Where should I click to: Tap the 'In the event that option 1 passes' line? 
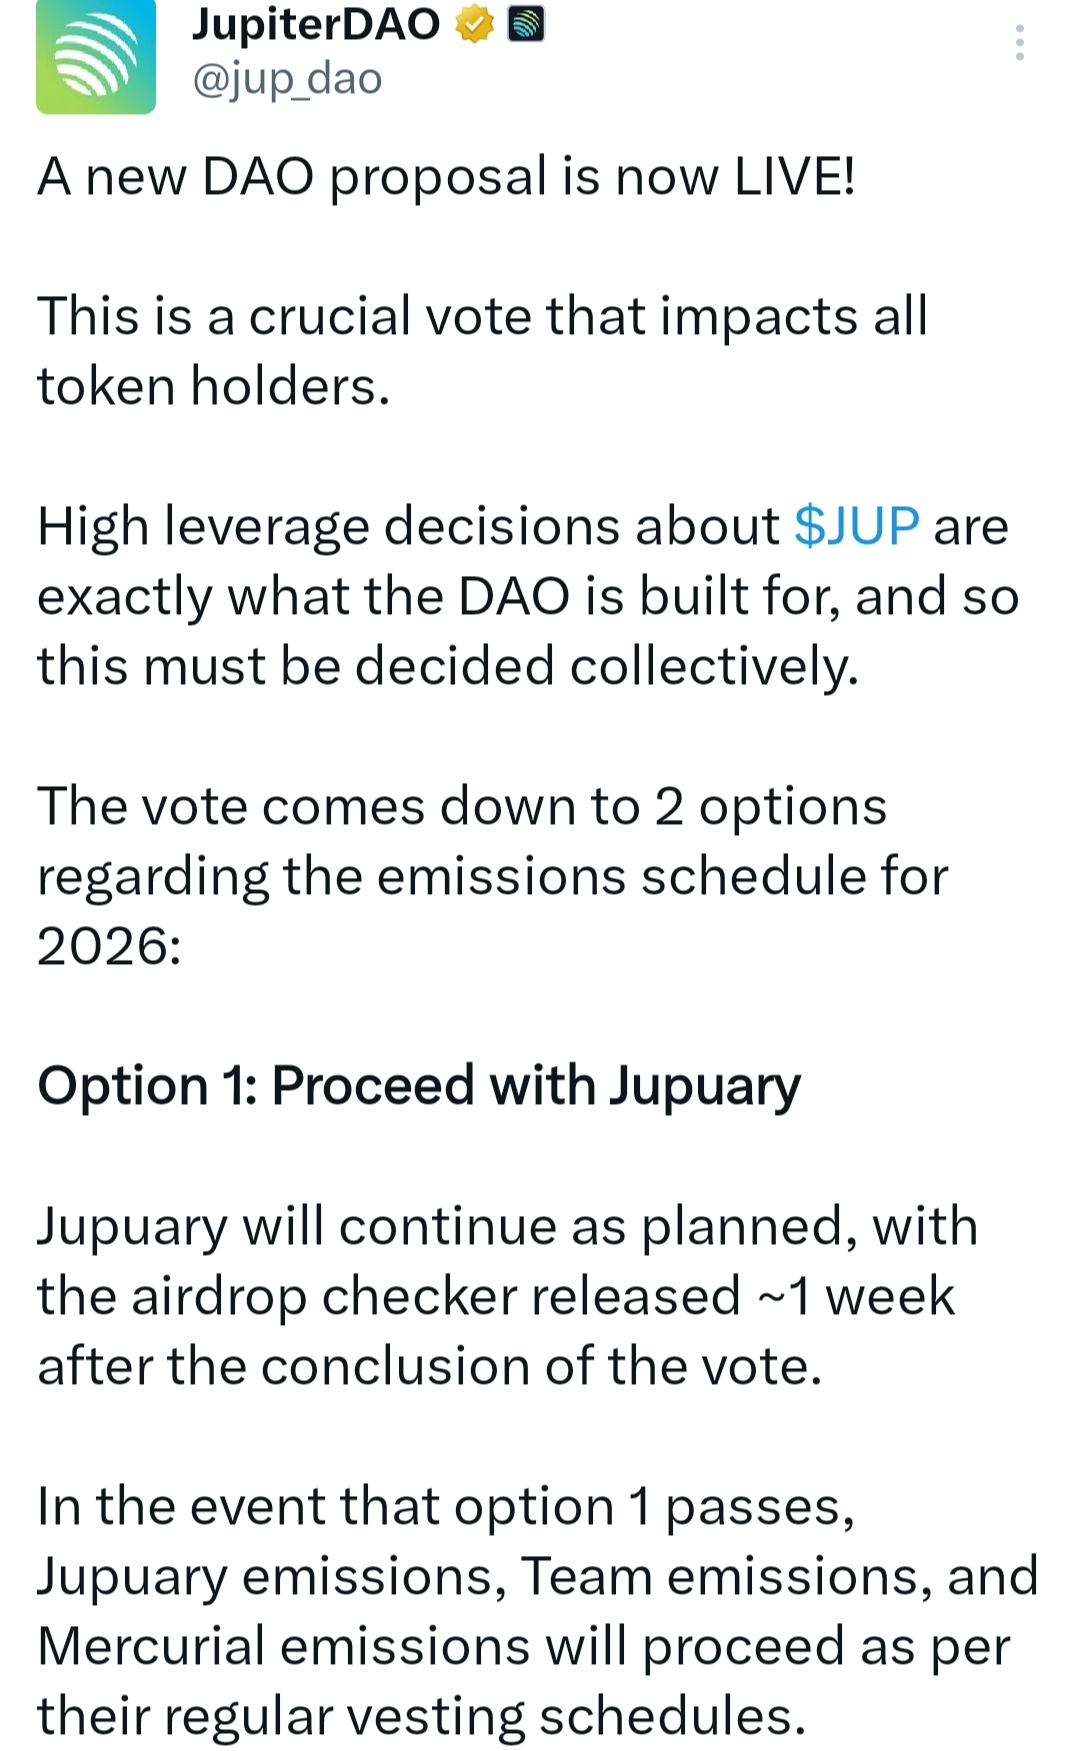pos(445,1507)
